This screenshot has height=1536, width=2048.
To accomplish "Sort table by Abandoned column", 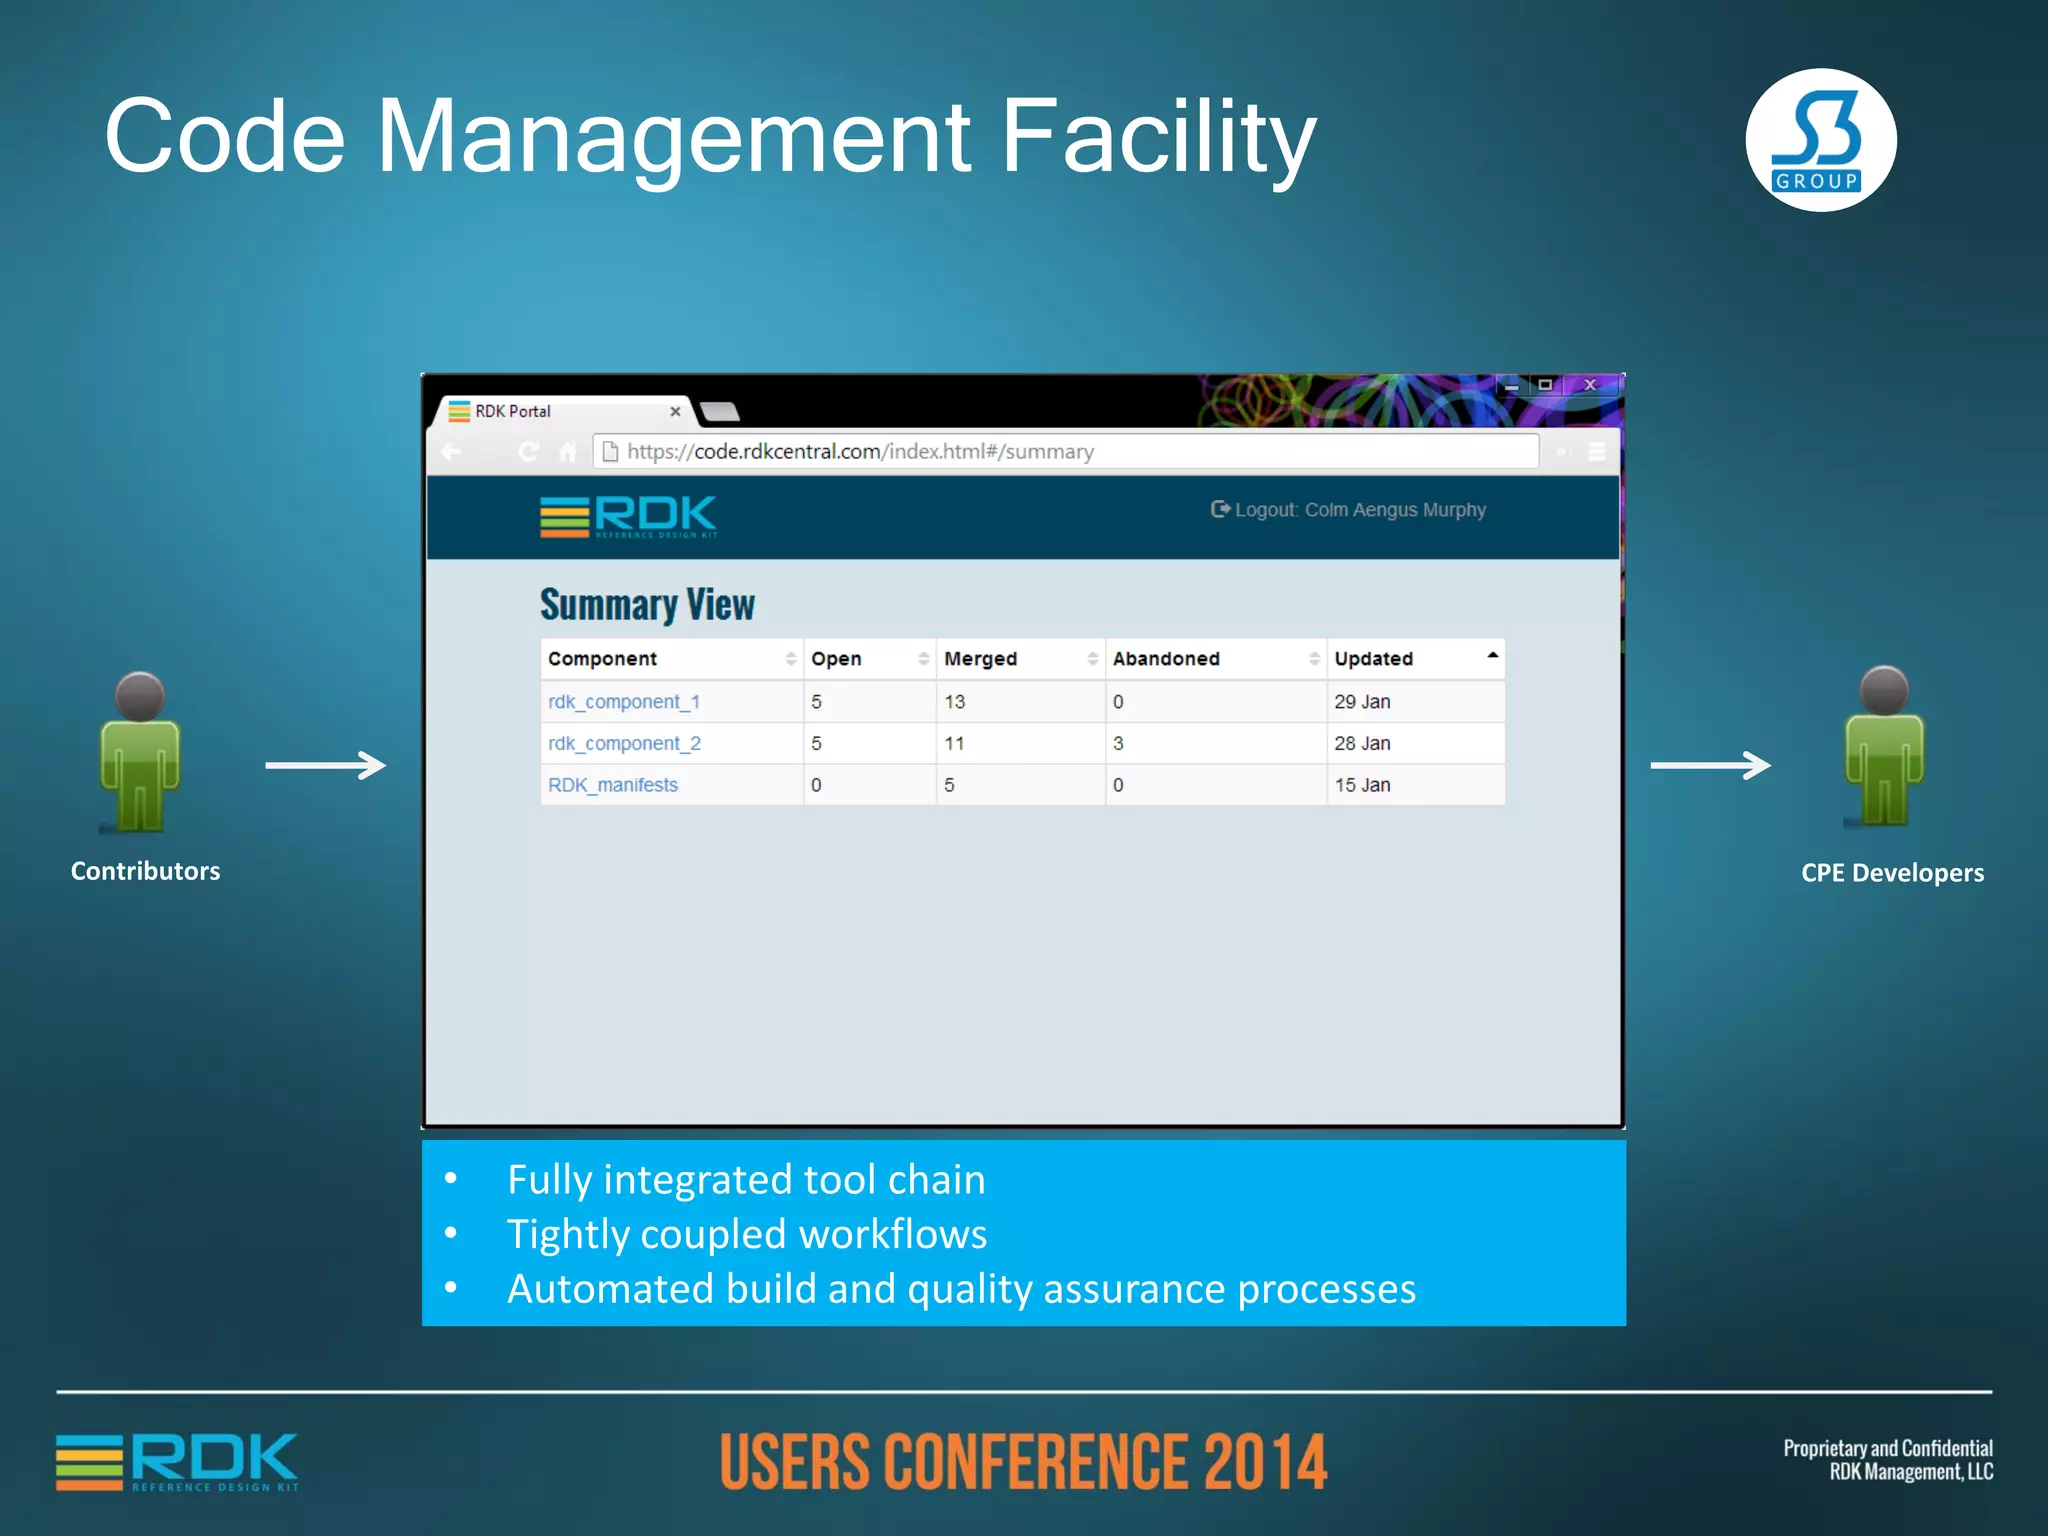I will [x=1216, y=659].
